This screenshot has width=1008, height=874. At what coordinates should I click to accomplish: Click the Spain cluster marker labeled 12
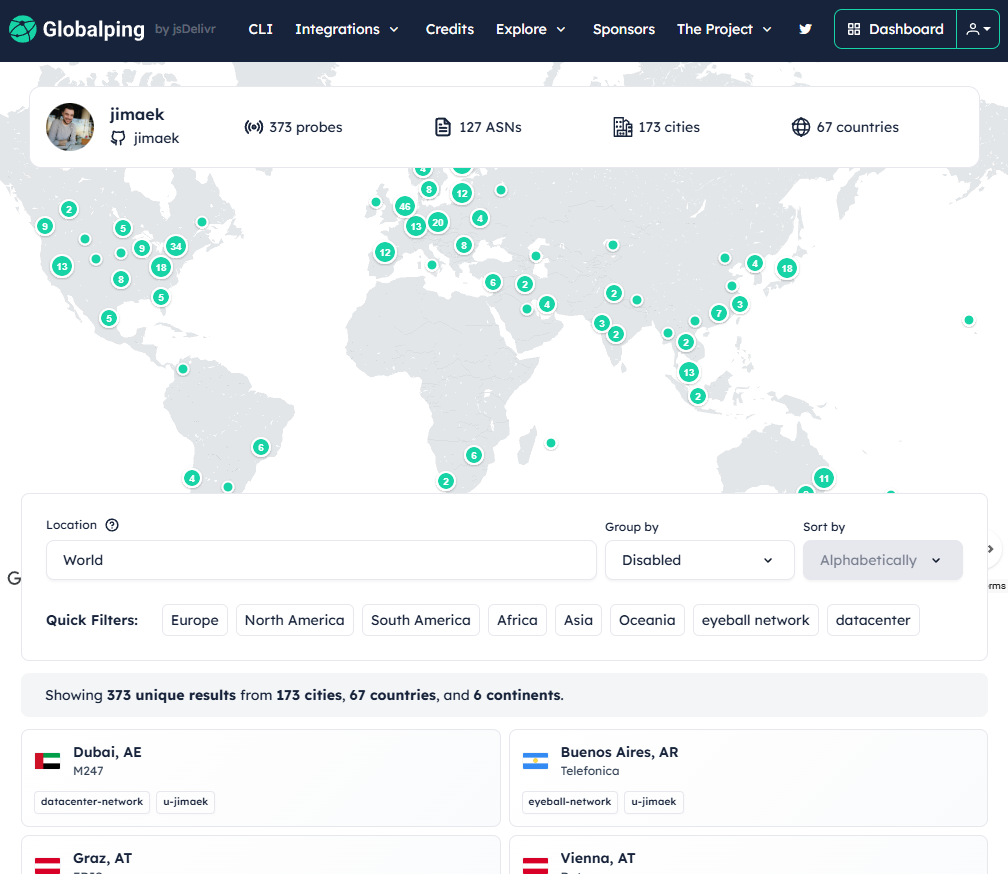coord(384,252)
